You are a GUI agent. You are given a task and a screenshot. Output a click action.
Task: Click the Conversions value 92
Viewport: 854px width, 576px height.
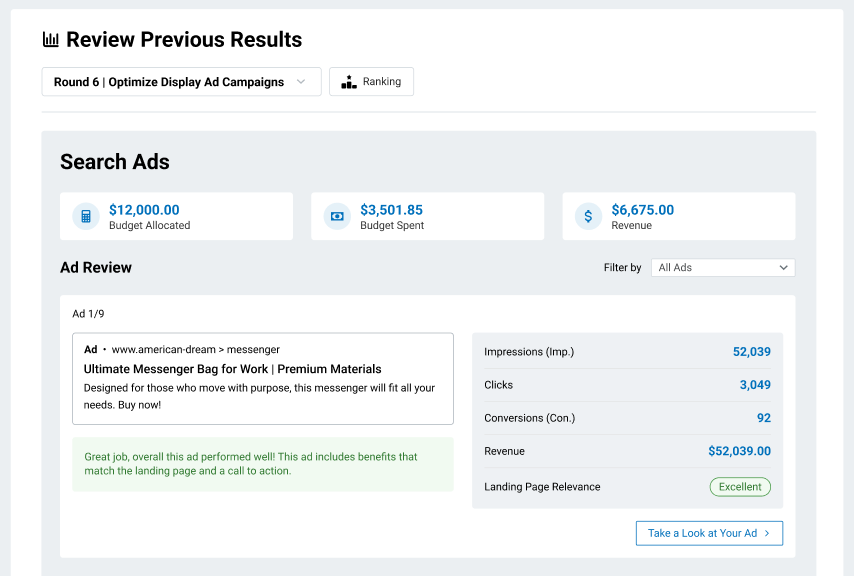click(763, 418)
